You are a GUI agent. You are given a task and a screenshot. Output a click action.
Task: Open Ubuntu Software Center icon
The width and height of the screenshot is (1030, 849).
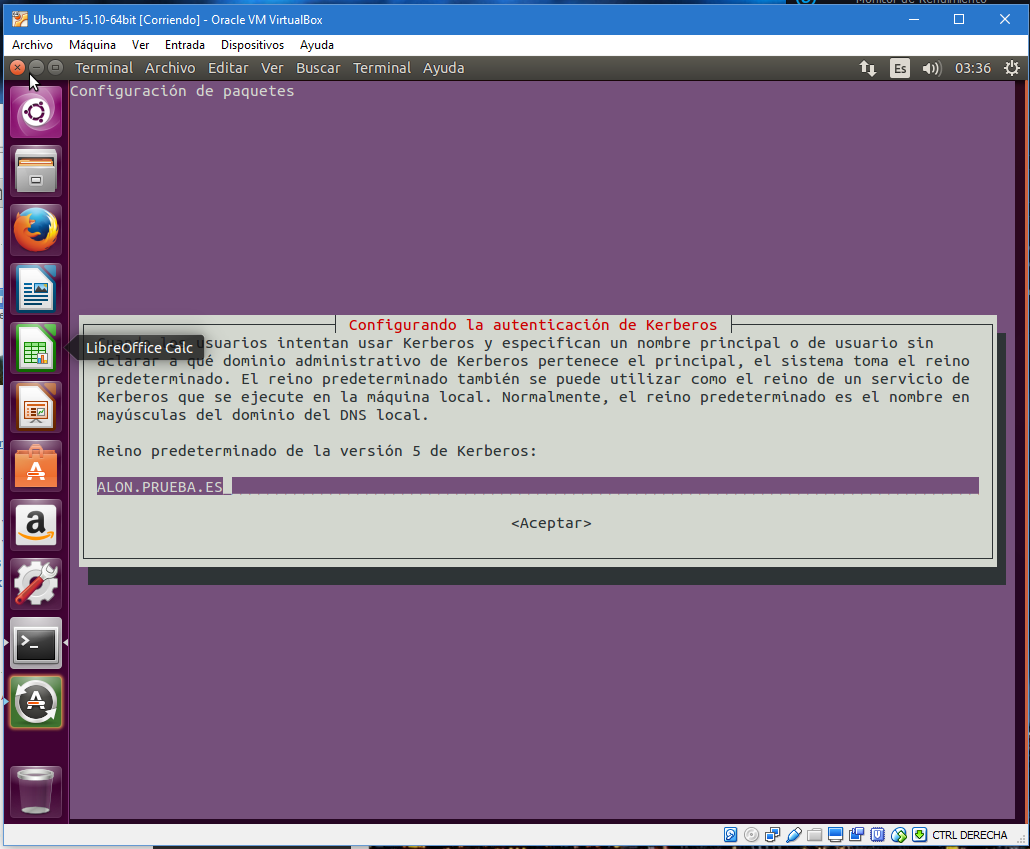click(x=36, y=466)
